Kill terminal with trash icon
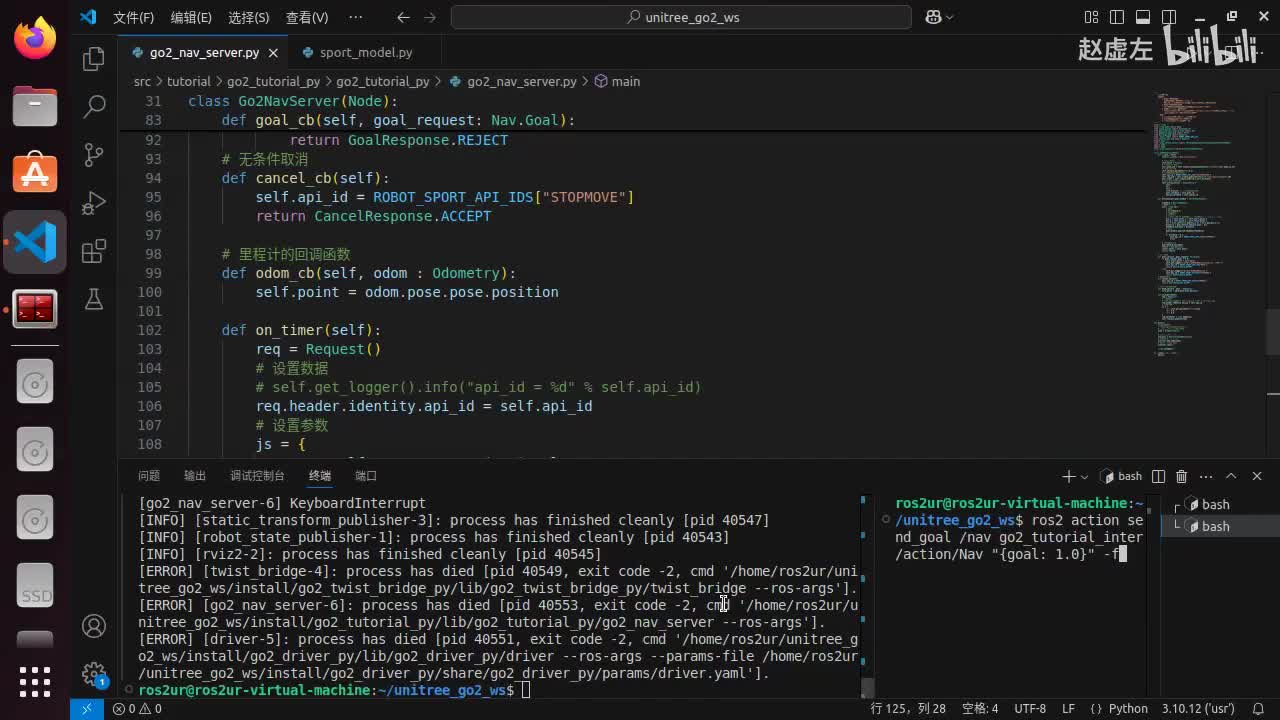Screen dimensions: 1280x720 pyautogui.click(x=1181, y=476)
